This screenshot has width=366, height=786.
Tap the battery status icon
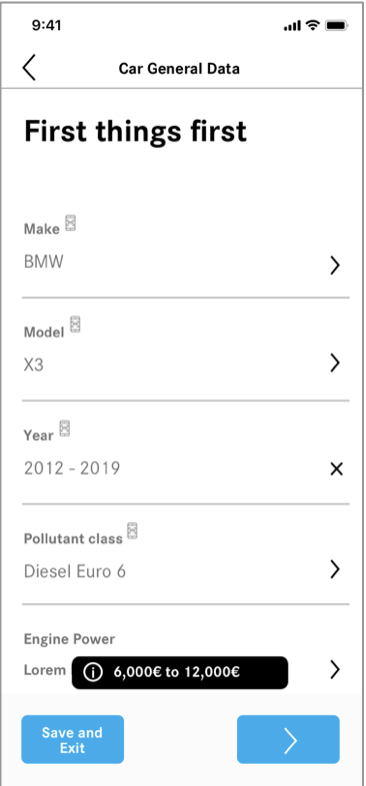(336, 25)
